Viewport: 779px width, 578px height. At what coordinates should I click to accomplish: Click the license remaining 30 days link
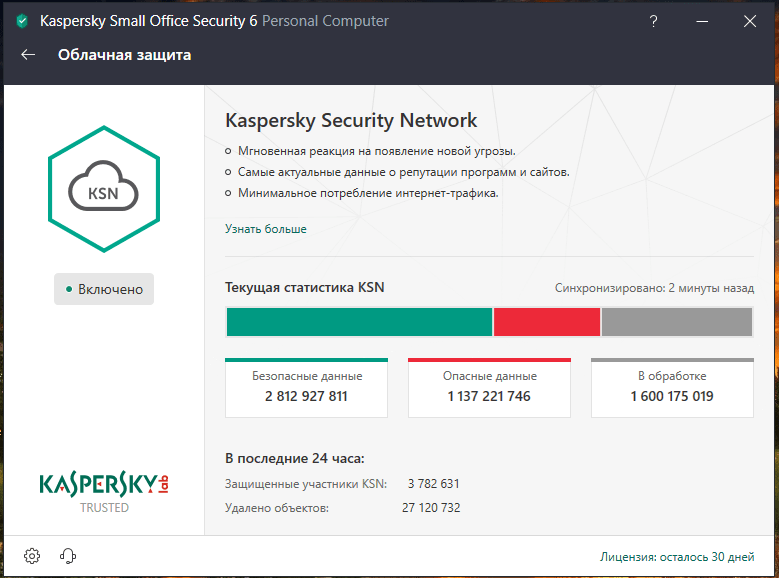coord(677,557)
